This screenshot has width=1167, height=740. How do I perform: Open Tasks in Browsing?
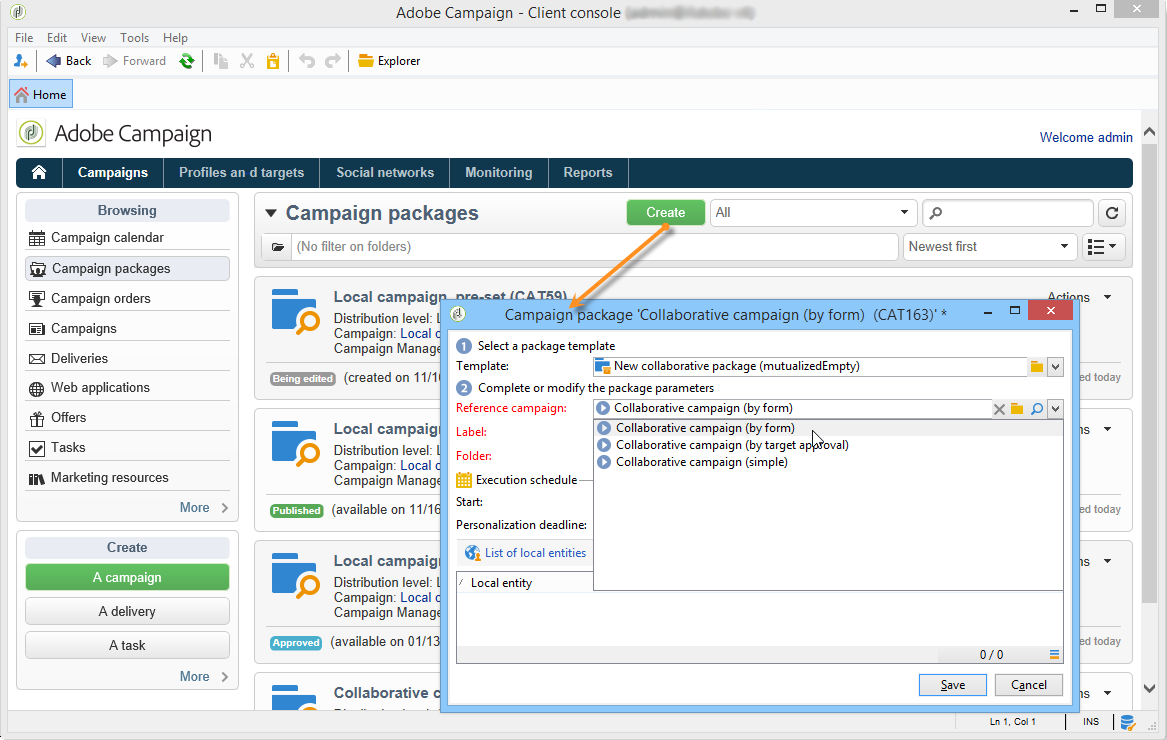[x=127, y=447]
